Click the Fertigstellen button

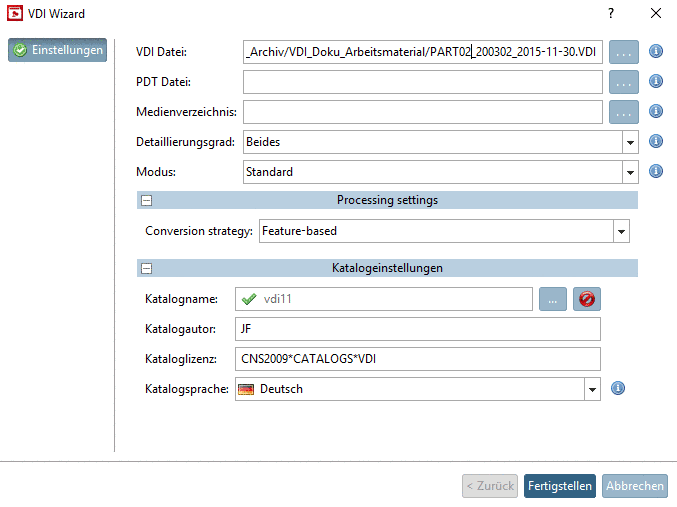(560, 486)
